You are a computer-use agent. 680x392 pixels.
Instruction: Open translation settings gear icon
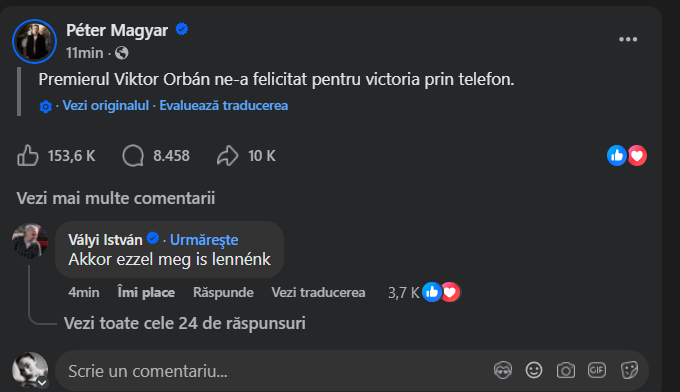point(46,106)
